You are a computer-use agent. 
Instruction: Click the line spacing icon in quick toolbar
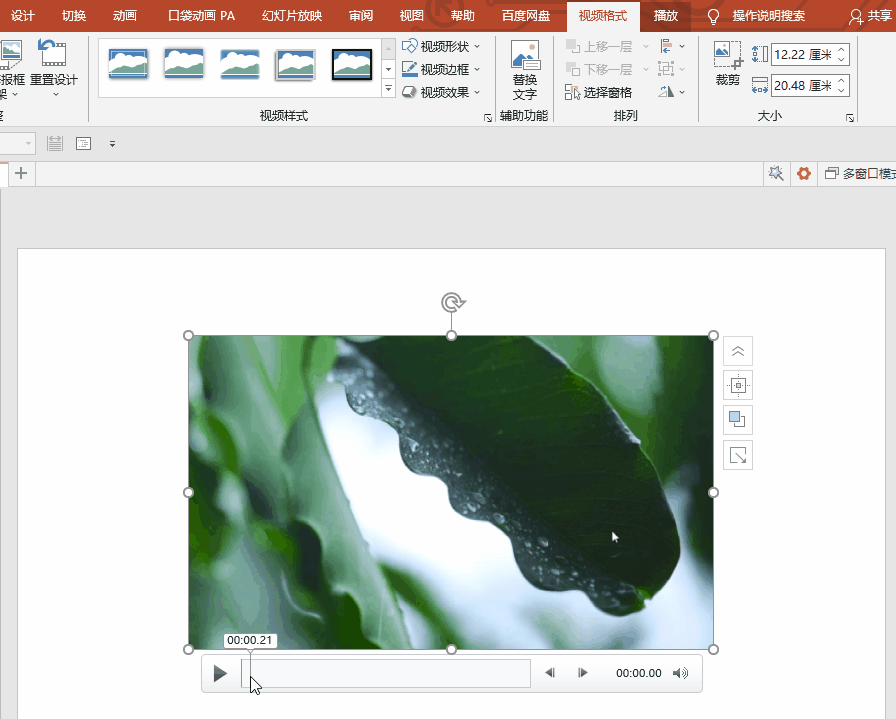point(55,143)
